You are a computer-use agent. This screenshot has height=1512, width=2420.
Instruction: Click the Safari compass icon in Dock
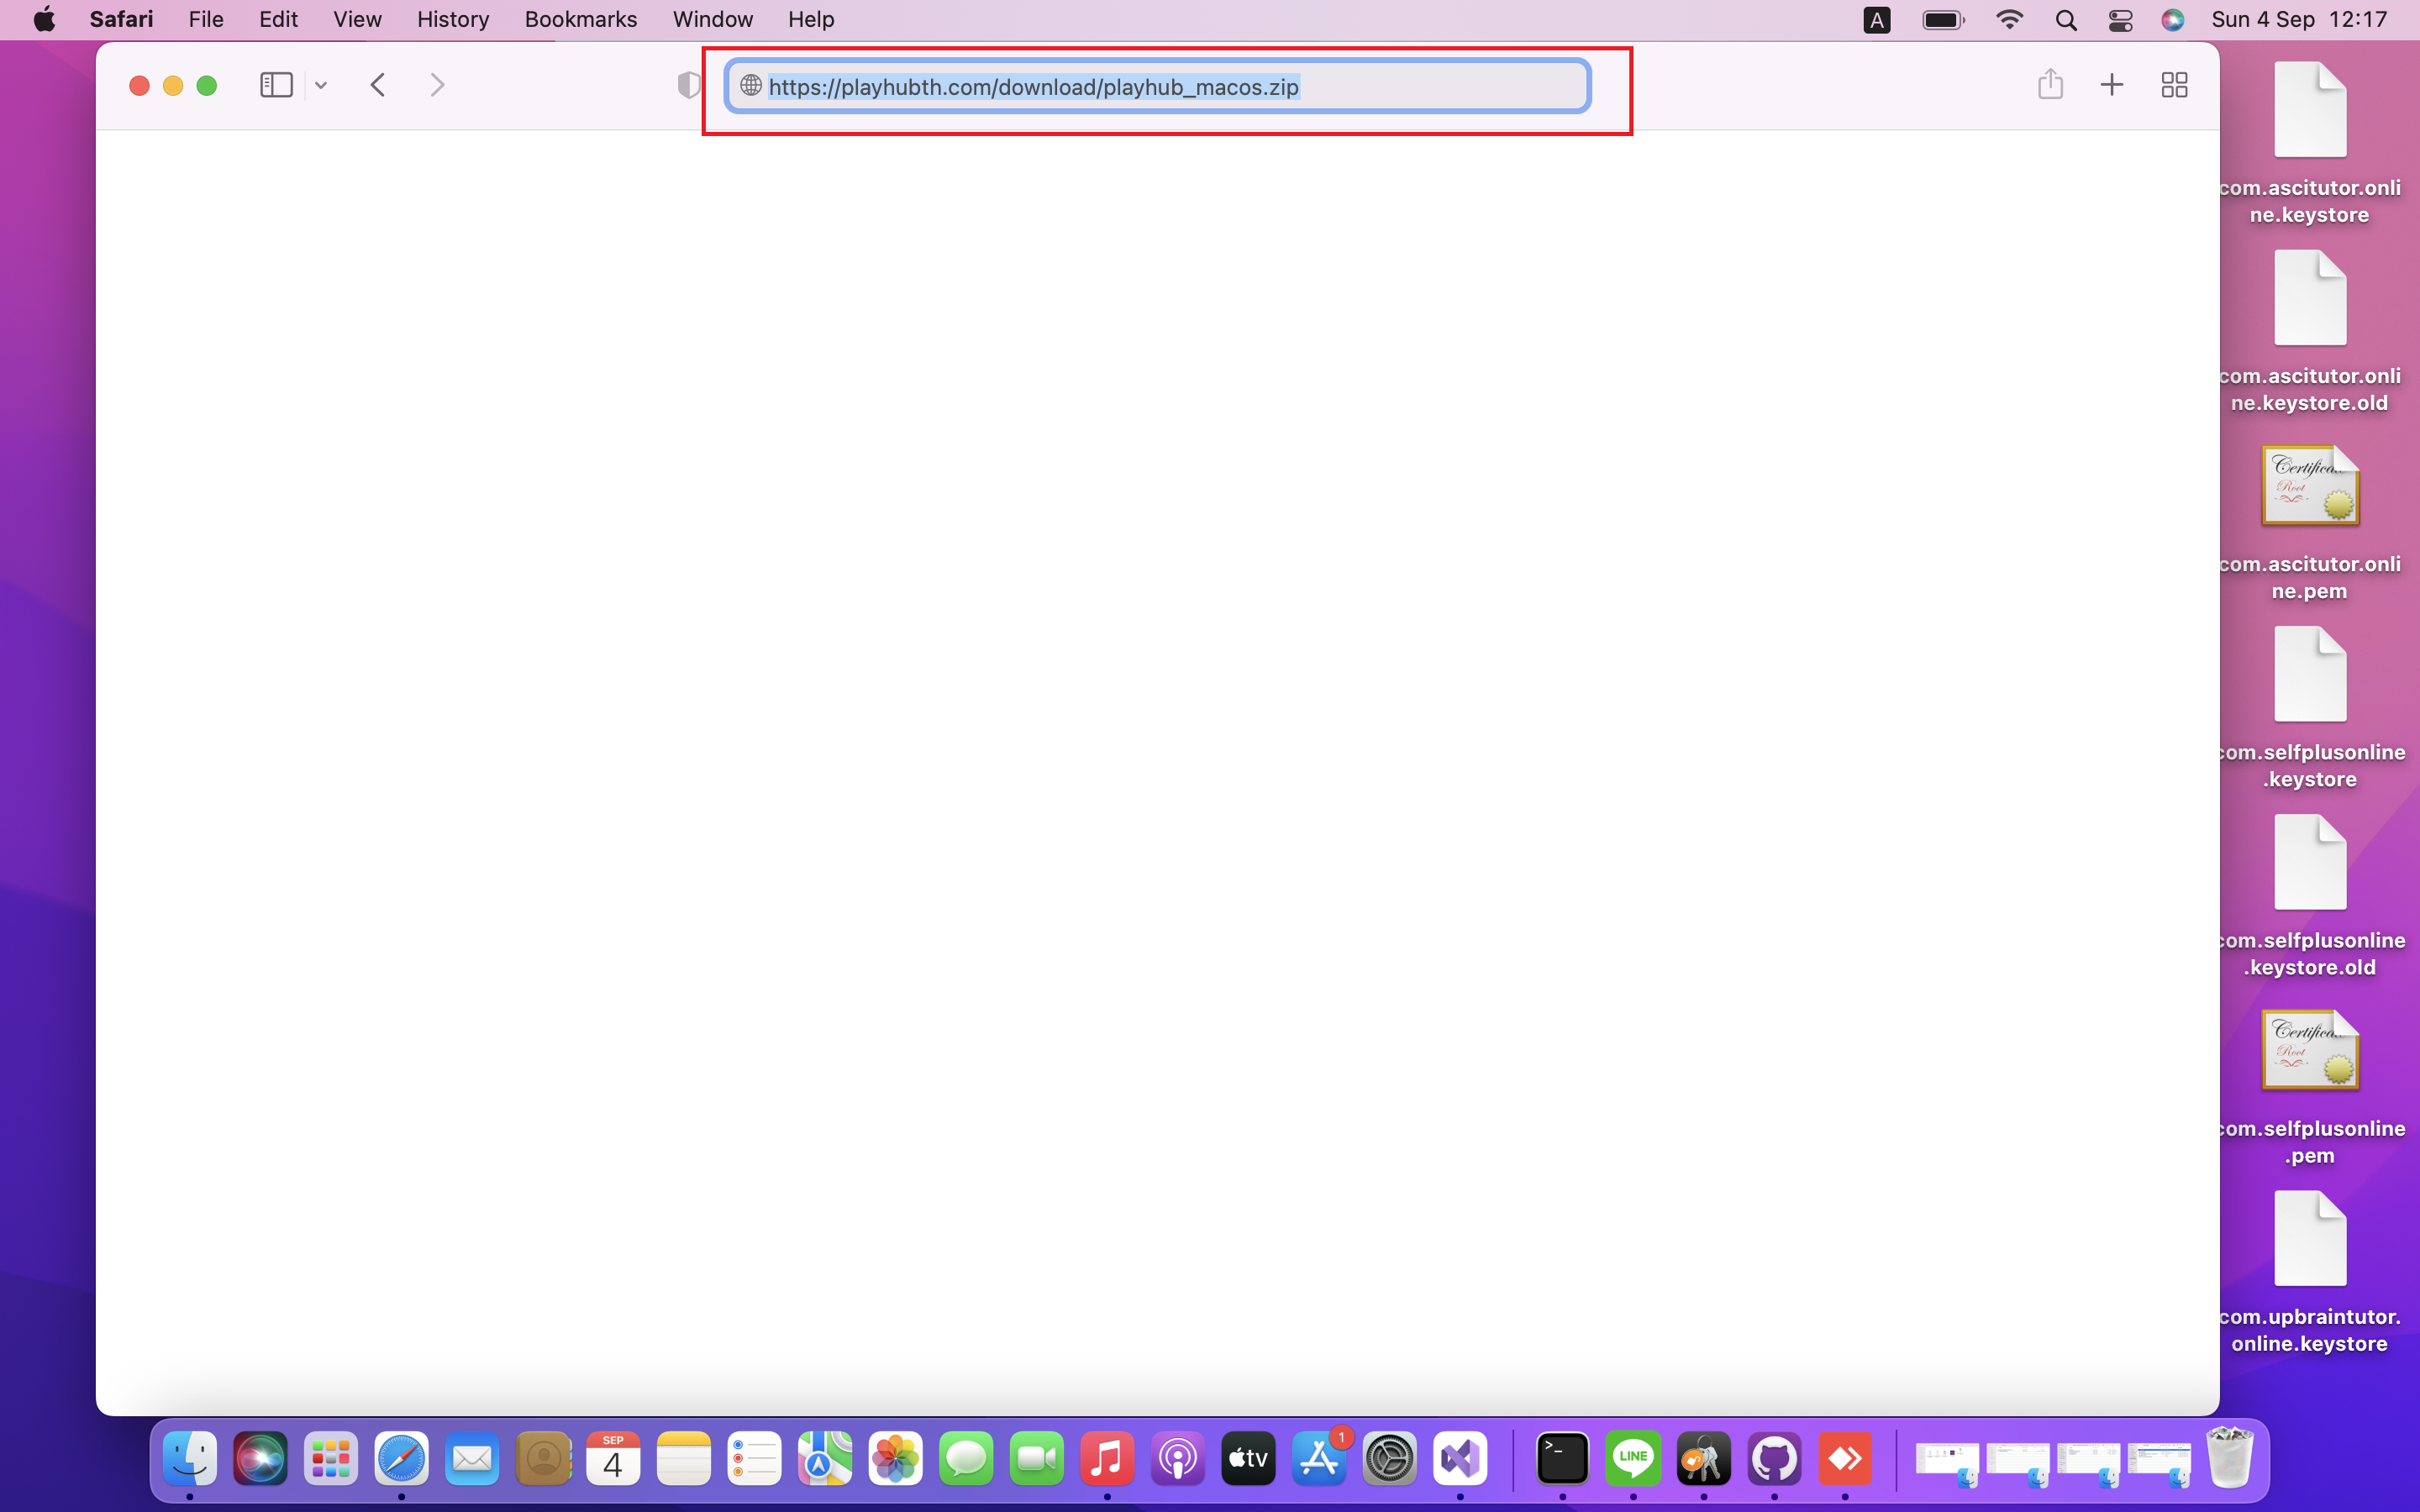(x=402, y=1458)
